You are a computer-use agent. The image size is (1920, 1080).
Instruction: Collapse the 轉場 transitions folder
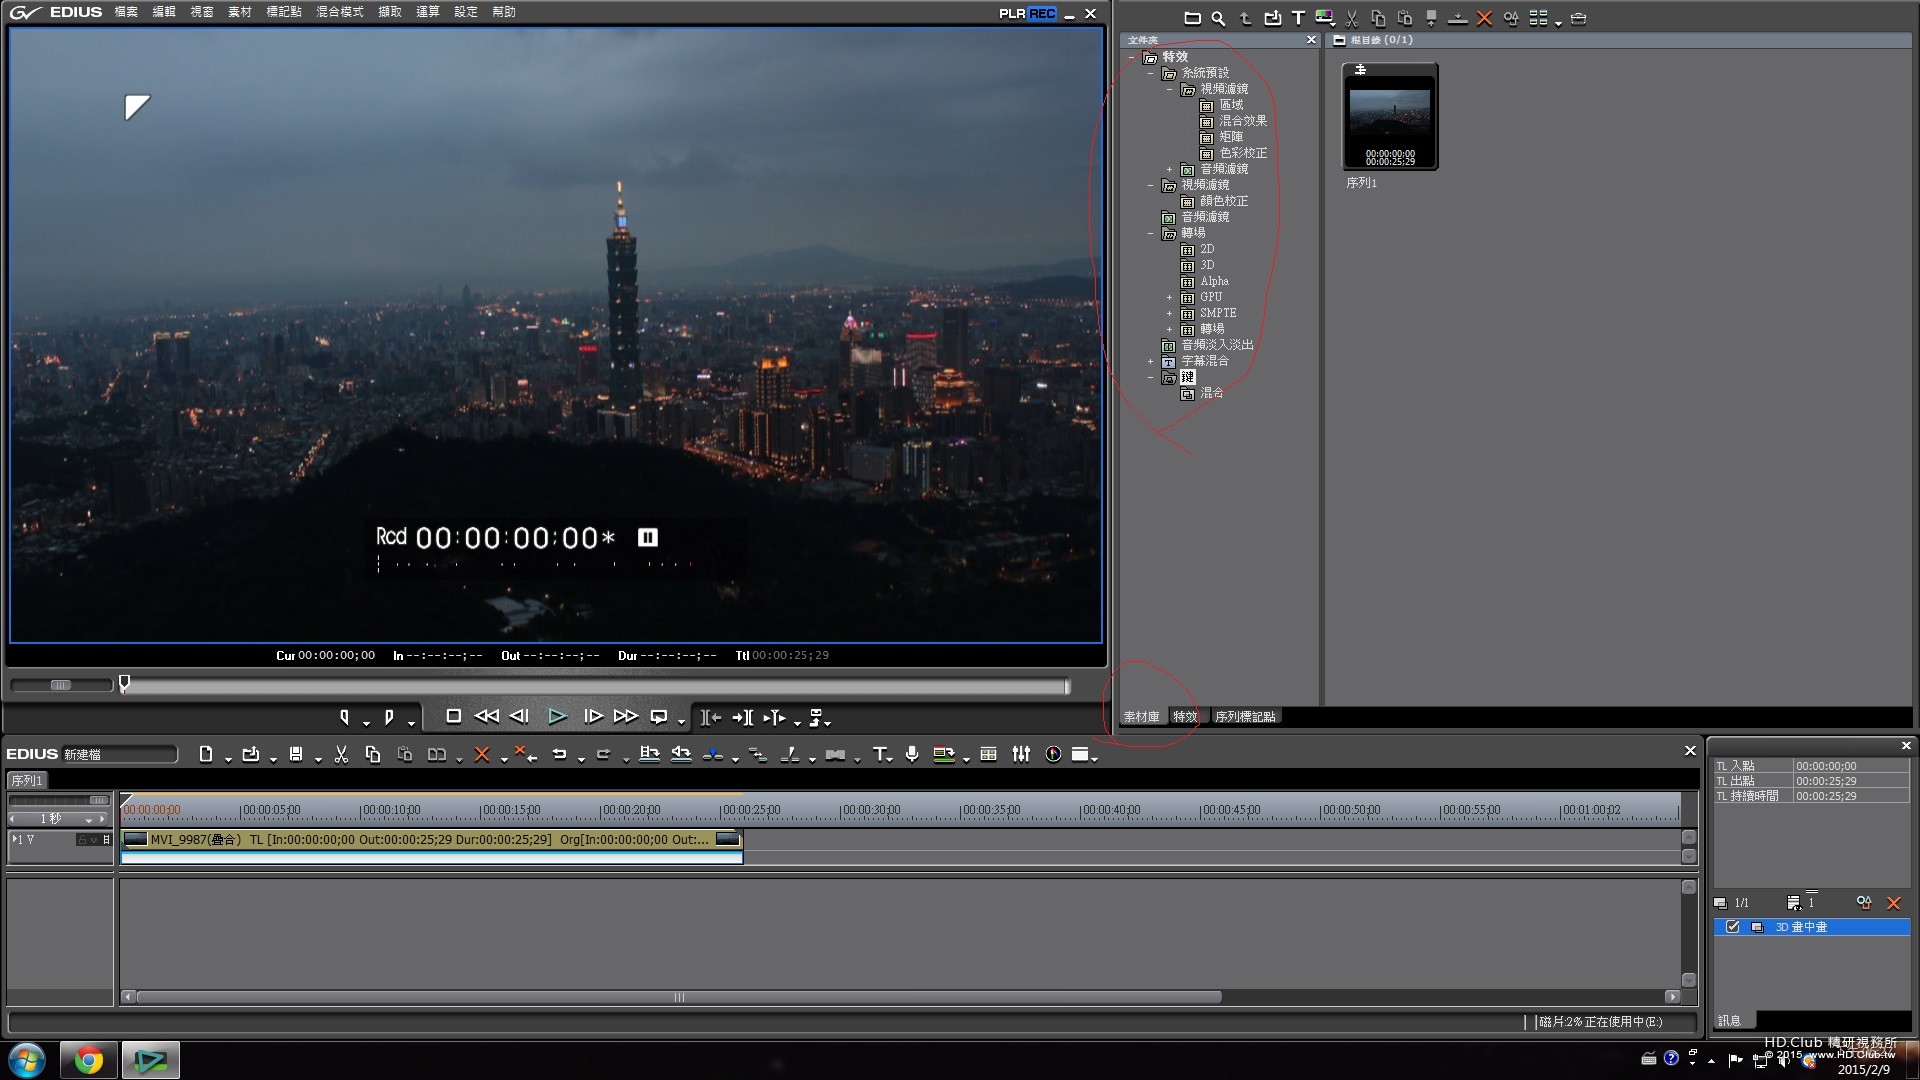1150,233
